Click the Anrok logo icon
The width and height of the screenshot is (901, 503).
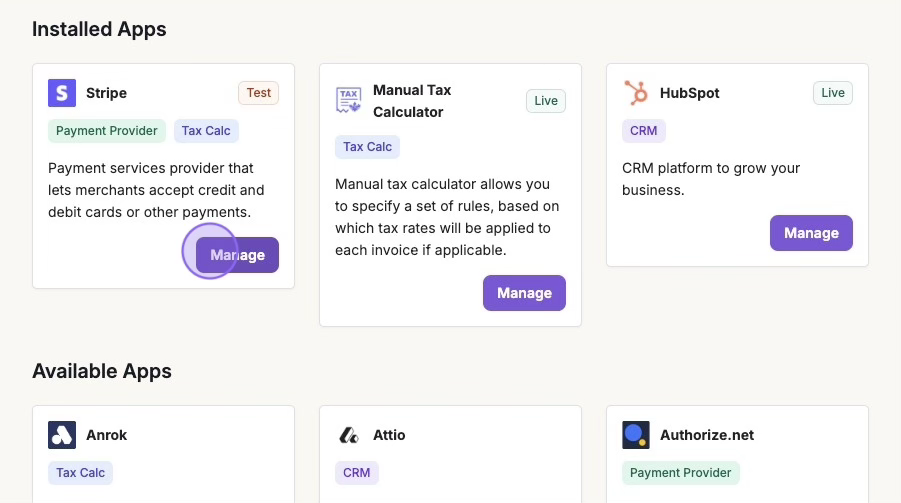pyautogui.click(x=62, y=435)
